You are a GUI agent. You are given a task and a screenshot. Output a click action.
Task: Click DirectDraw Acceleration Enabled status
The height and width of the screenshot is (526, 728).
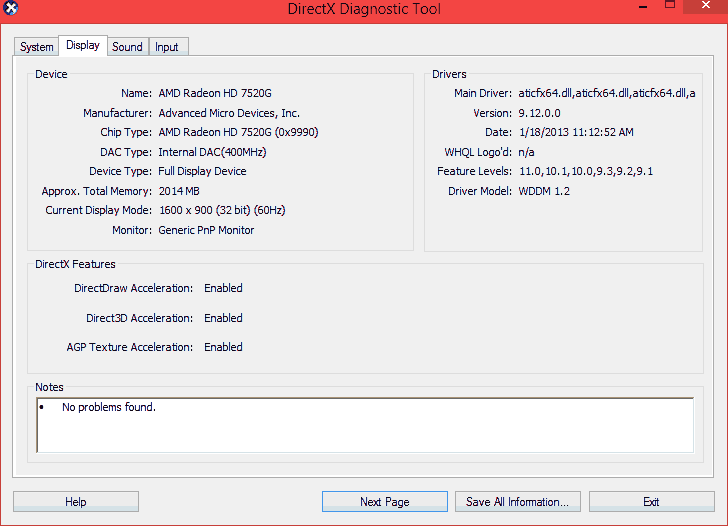pos(223,288)
